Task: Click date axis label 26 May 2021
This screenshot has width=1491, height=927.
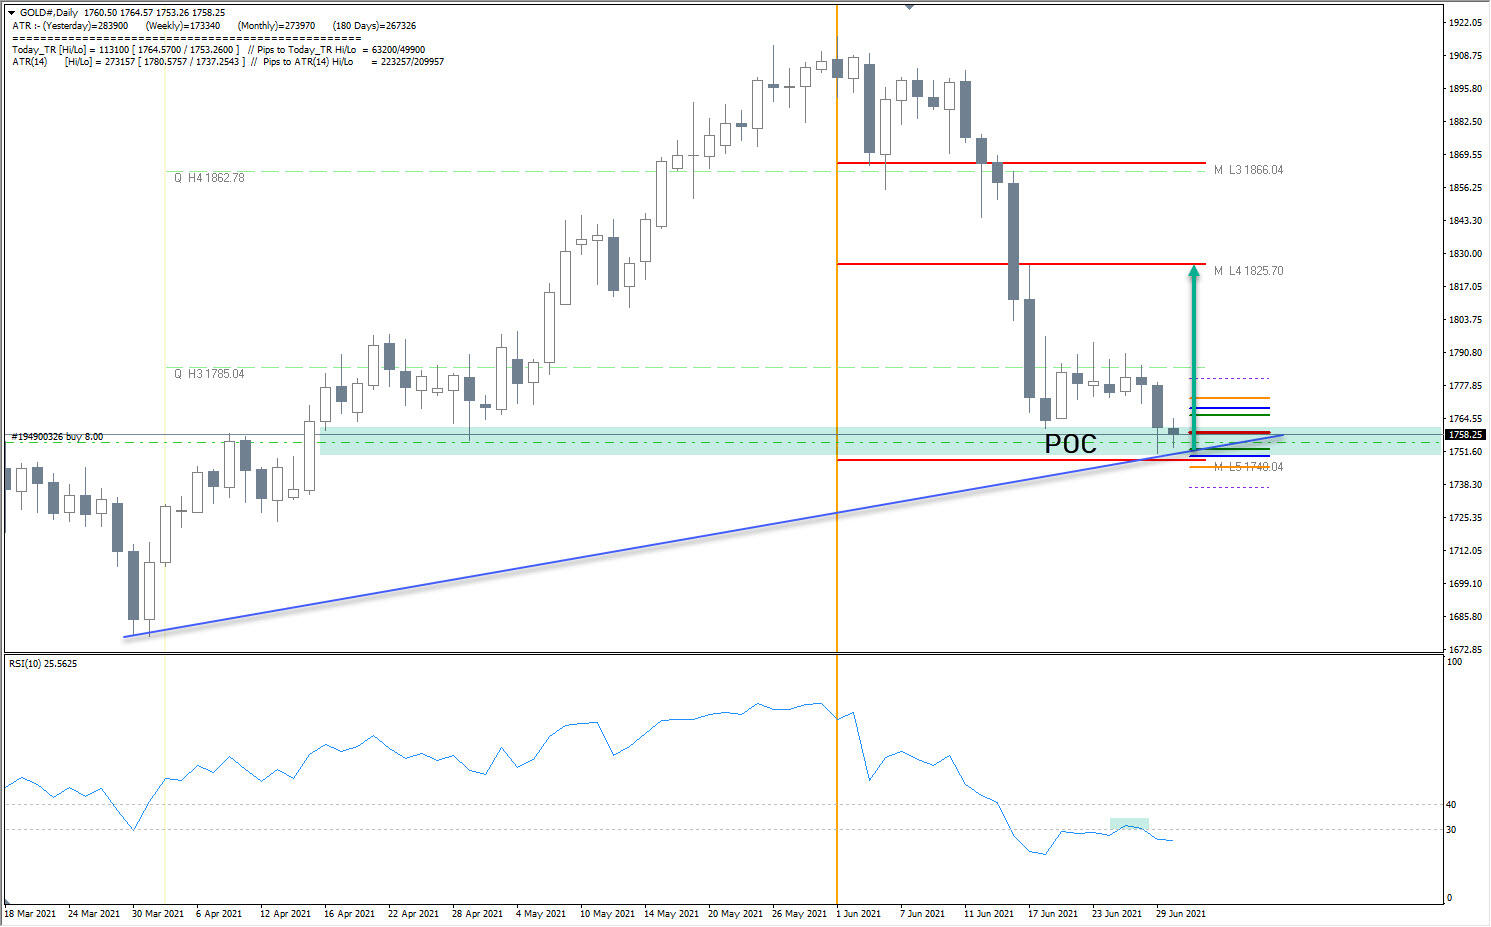Action: click(x=798, y=914)
